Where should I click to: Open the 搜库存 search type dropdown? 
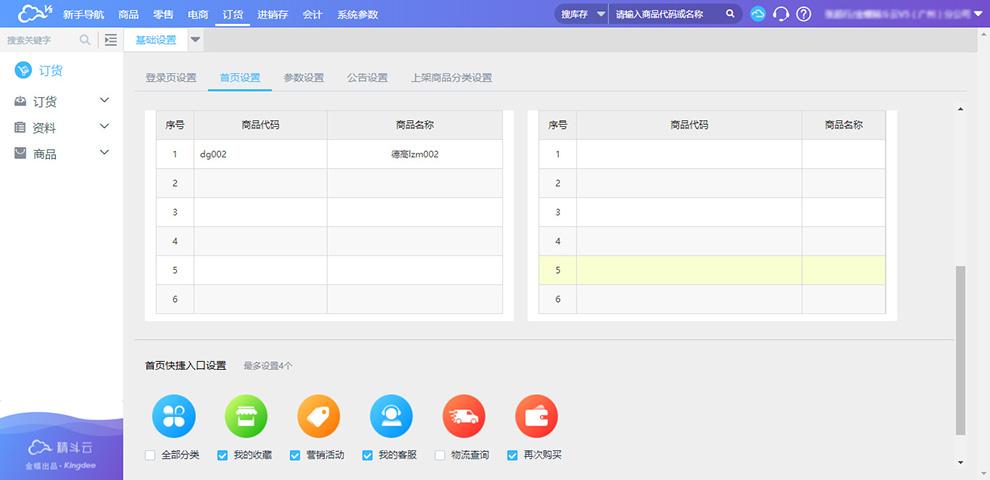[582, 14]
